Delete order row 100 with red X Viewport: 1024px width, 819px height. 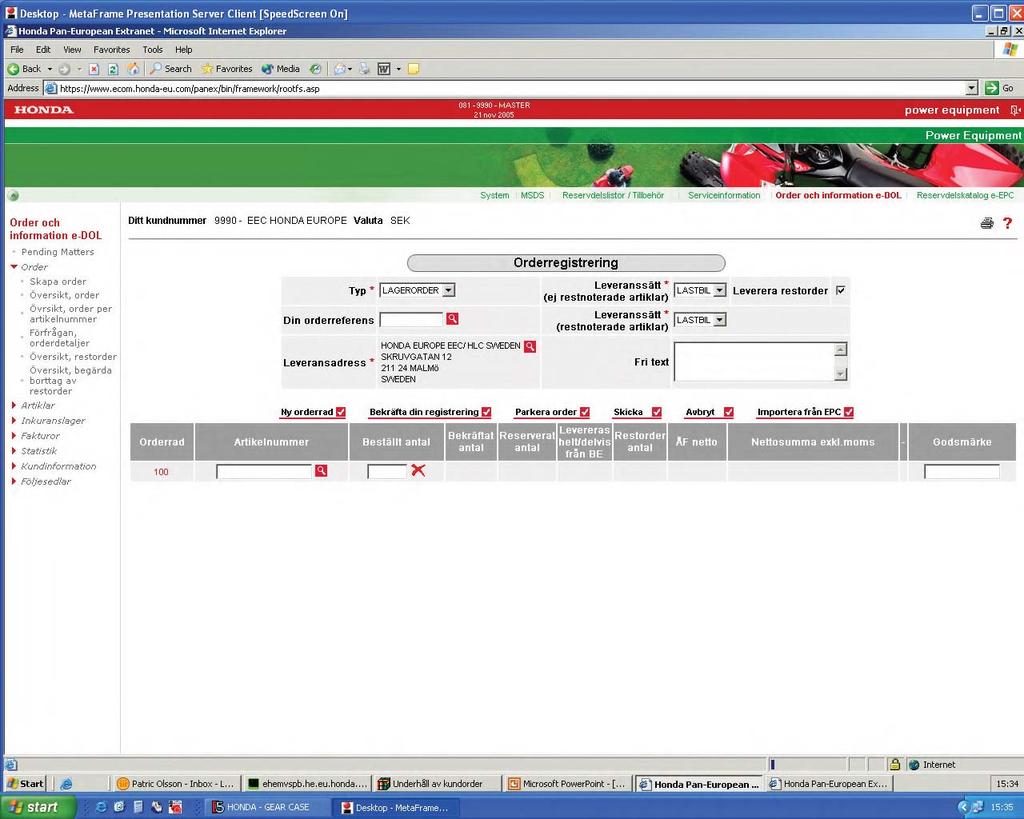click(x=418, y=470)
